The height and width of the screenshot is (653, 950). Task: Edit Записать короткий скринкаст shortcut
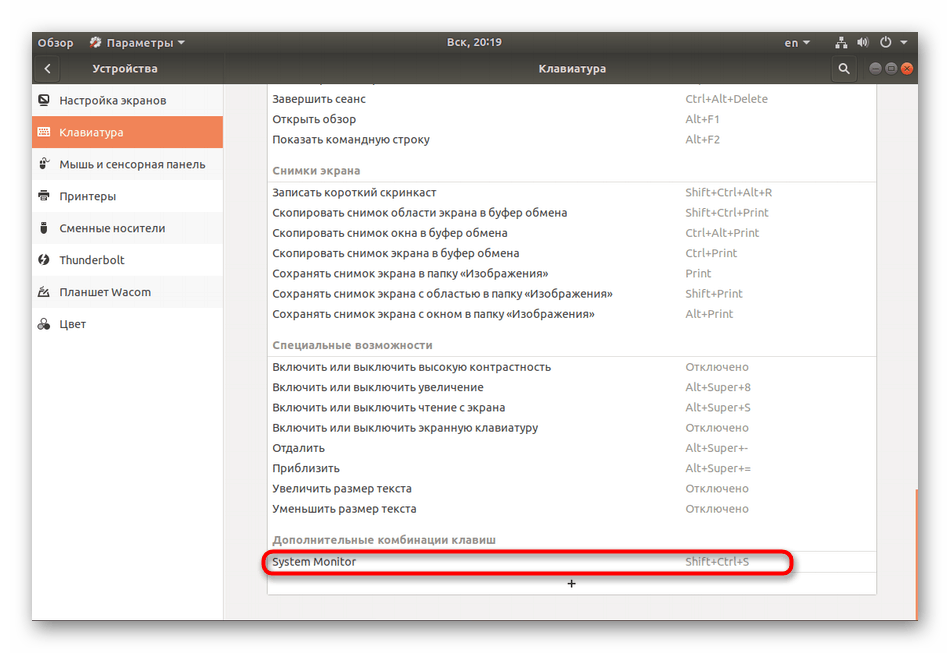click(571, 193)
